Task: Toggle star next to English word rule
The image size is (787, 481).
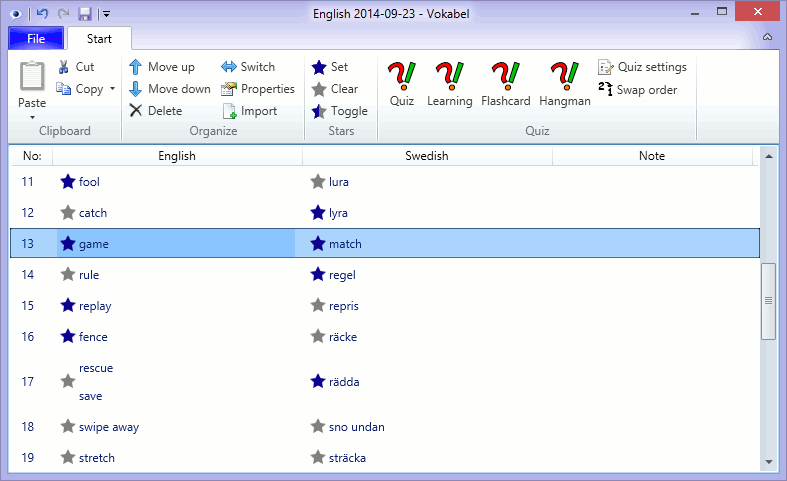Action: pos(68,275)
